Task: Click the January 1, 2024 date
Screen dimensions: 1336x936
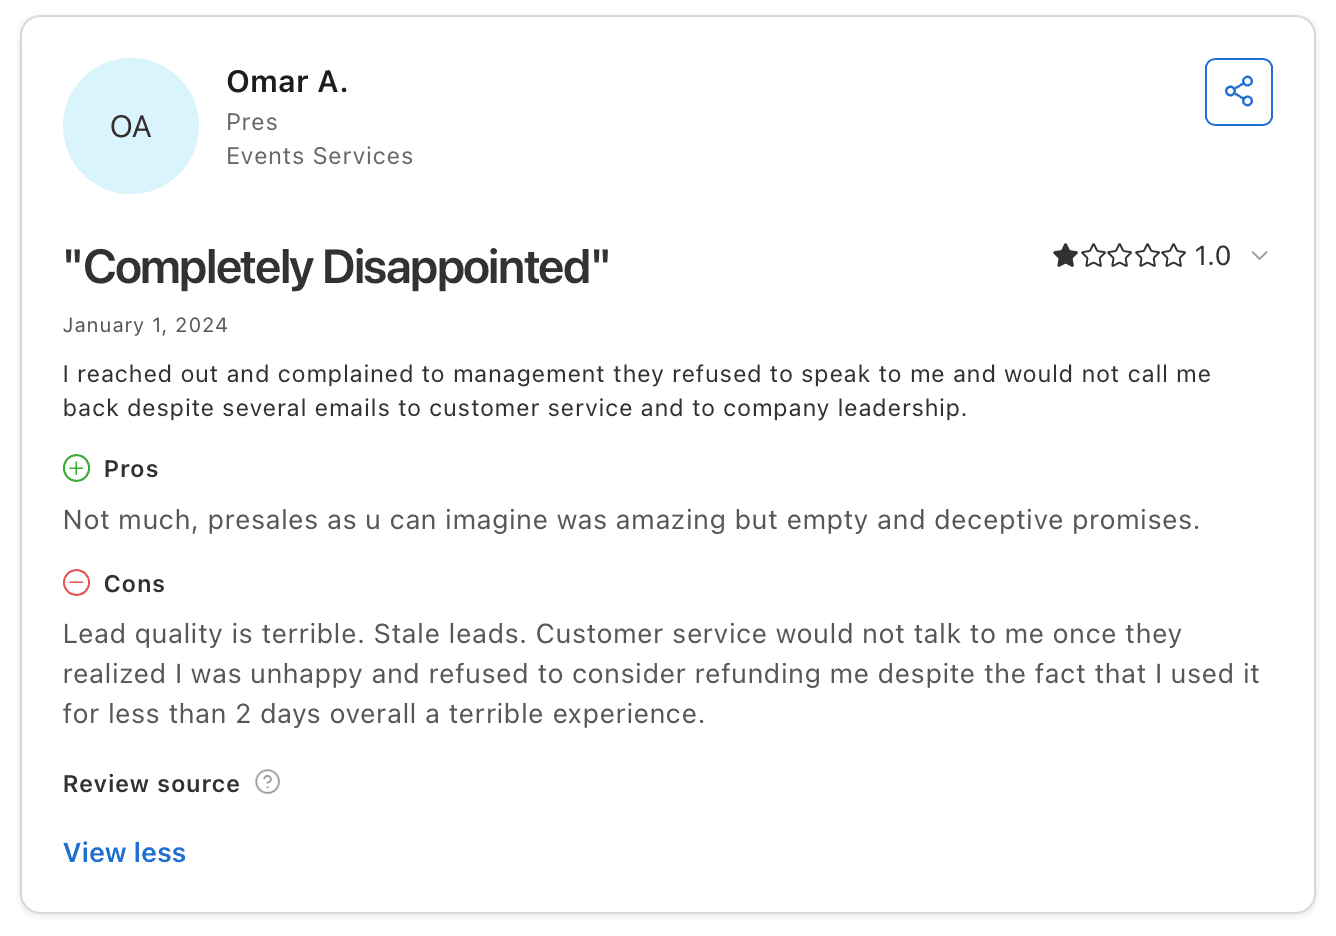Action: tap(145, 325)
